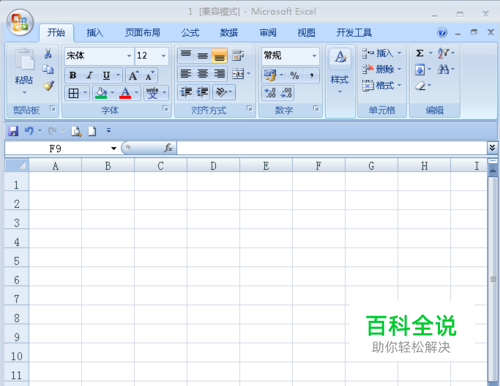Open Sort and Filter
The image size is (500, 386).
pos(443,53)
